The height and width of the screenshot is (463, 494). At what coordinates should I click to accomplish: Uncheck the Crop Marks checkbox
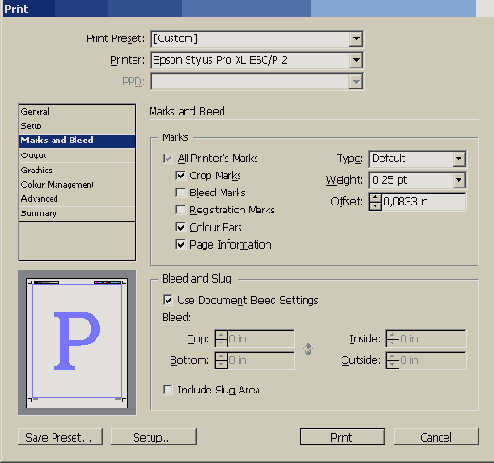(180, 175)
